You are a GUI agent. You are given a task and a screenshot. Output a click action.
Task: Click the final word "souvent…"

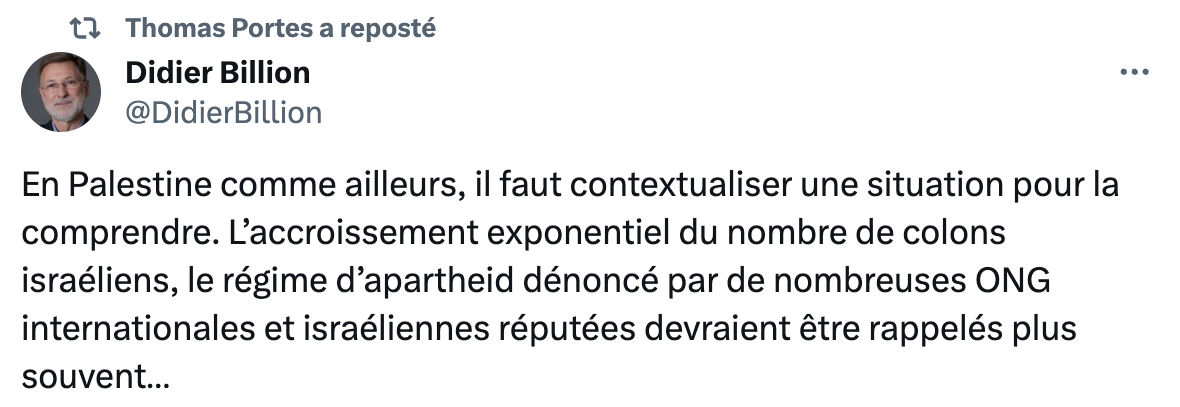point(95,379)
